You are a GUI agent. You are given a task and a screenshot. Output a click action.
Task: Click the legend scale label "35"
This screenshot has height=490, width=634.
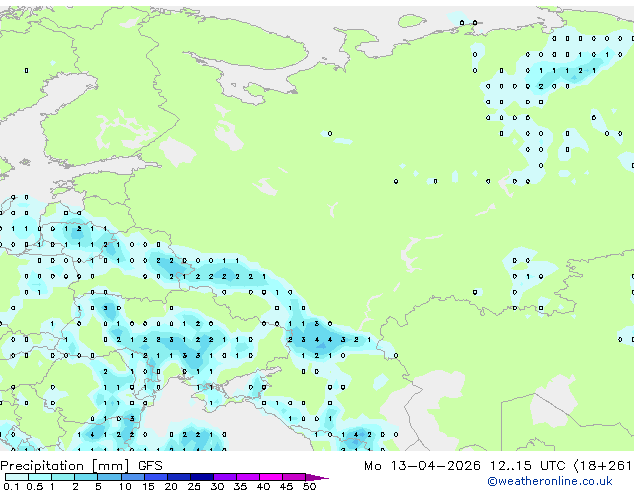click(x=240, y=486)
